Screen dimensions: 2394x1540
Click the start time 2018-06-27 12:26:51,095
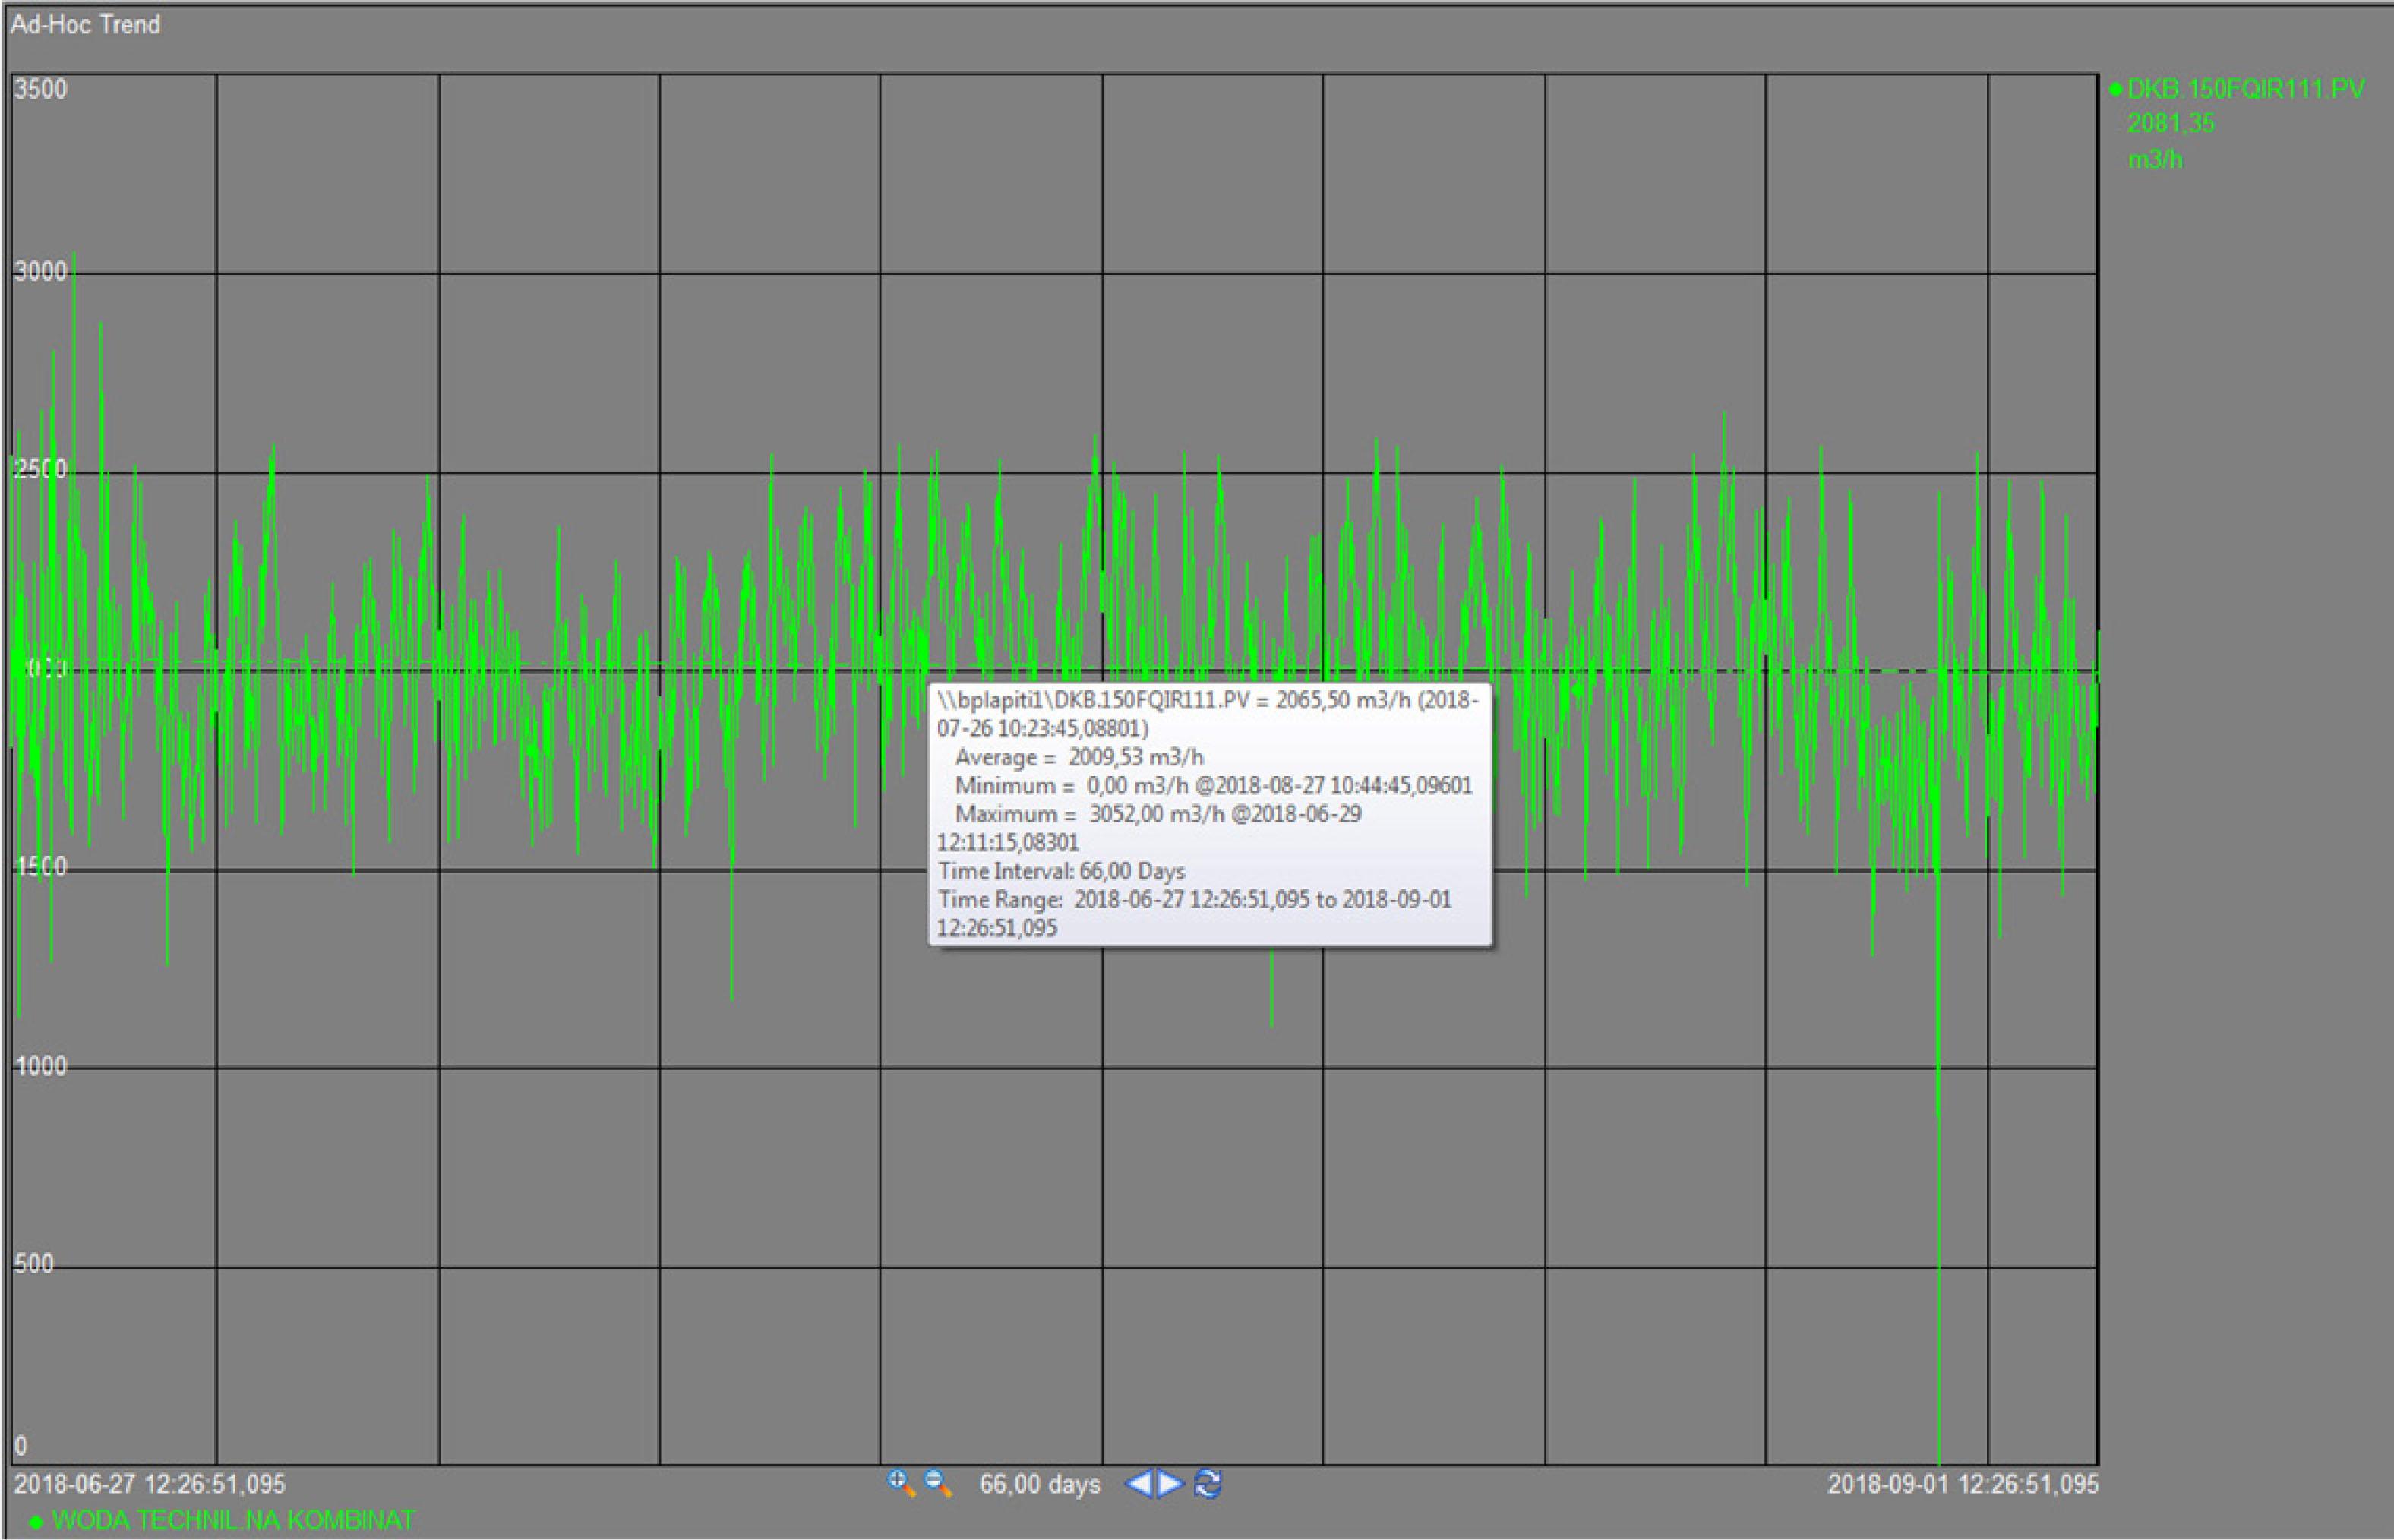click(150, 1484)
